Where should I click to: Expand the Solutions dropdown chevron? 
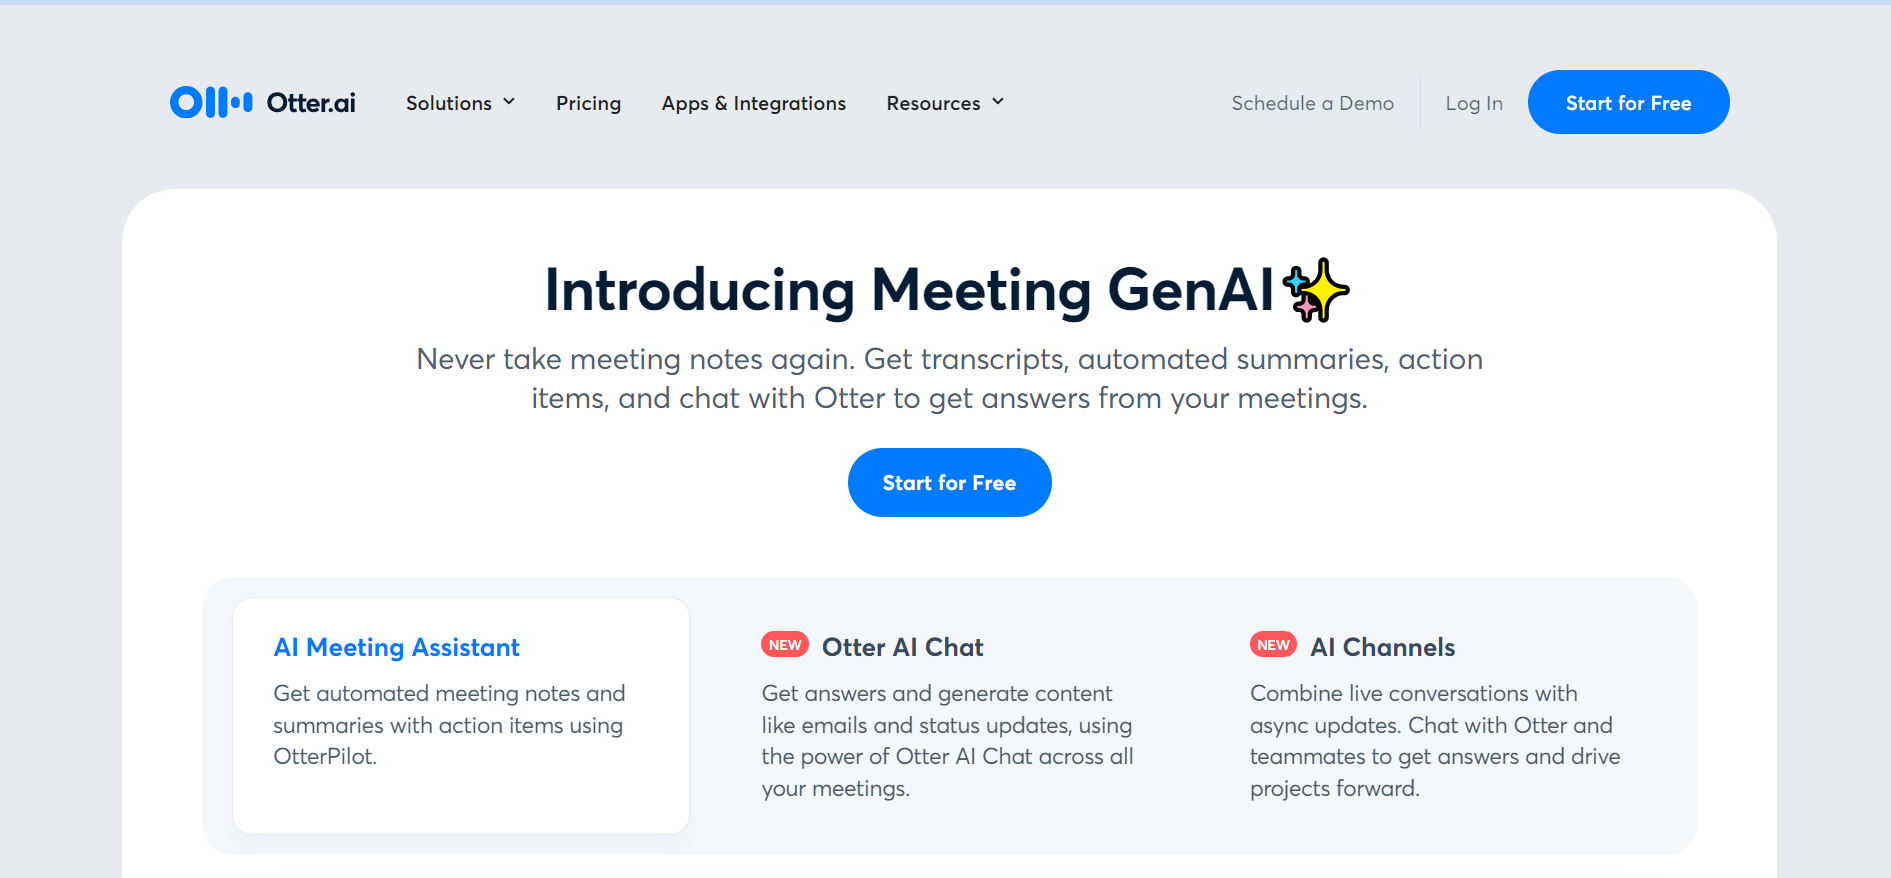point(509,102)
